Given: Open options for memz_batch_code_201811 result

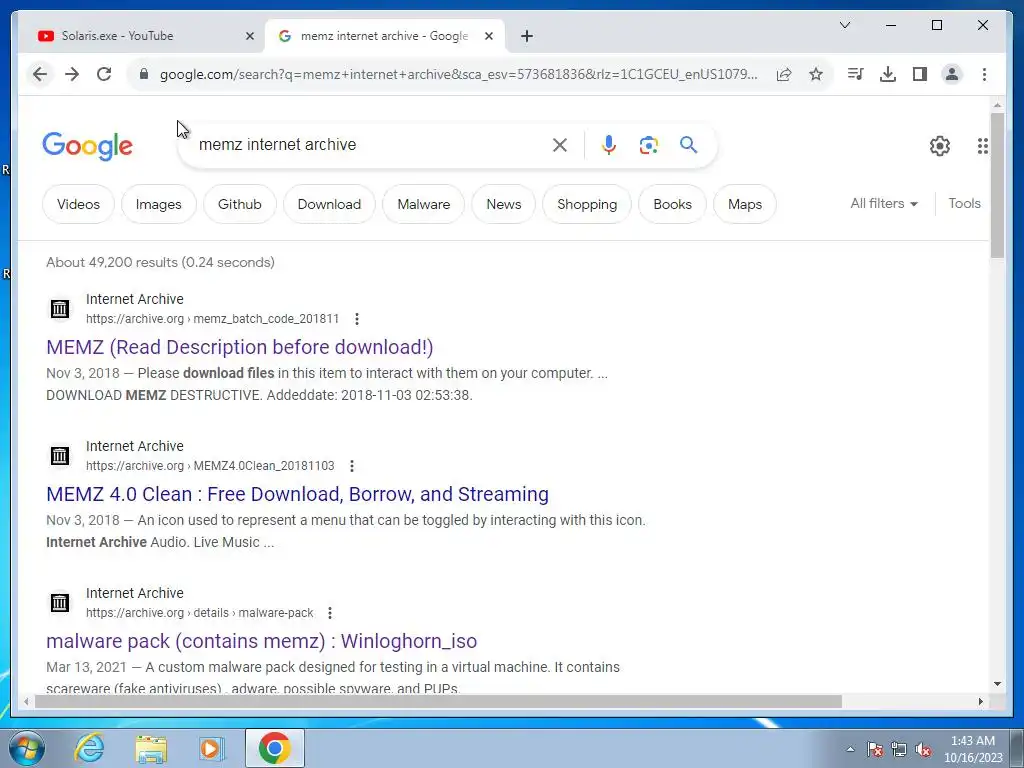Looking at the screenshot, I should [x=357, y=319].
